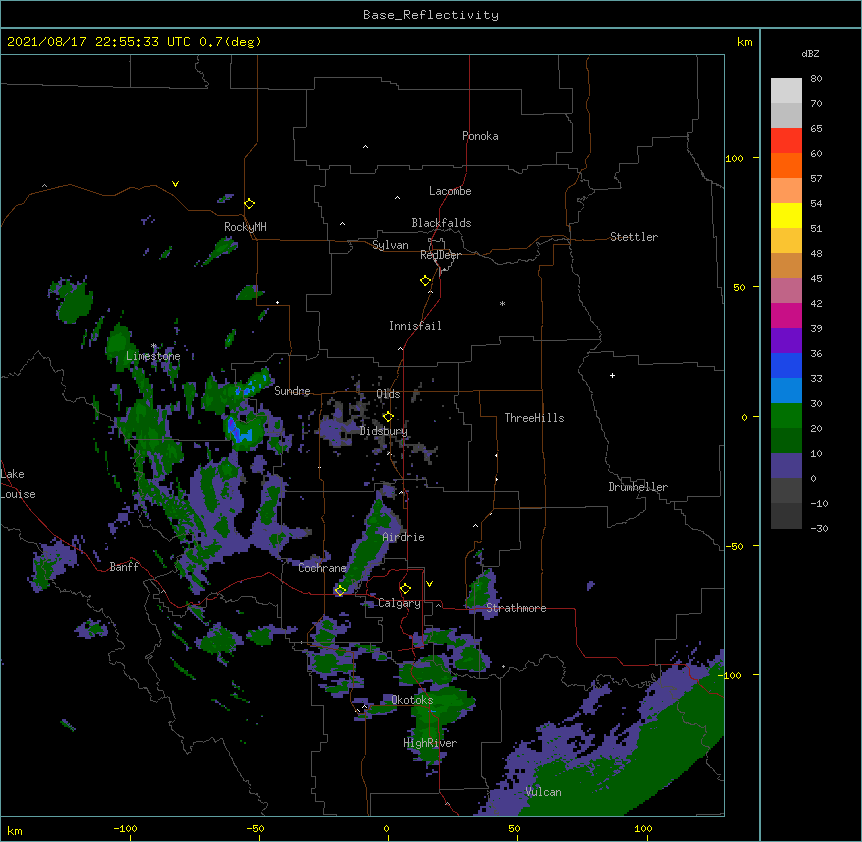862x842 pixels.
Task: Click the Lacombe city label
Action: (450, 191)
